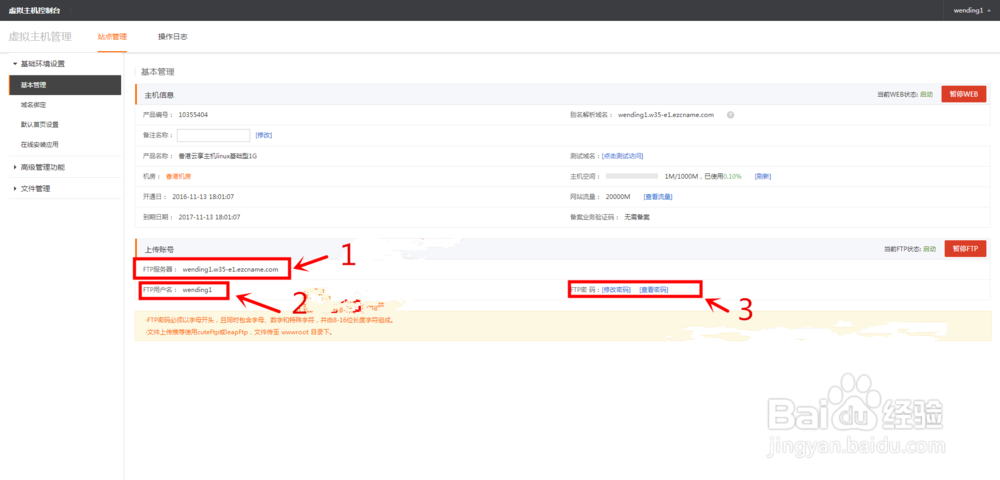The width and height of the screenshot is (1000, 480).
Task: Focus the 备注名称 input field
Action: (x=213, y=135)
